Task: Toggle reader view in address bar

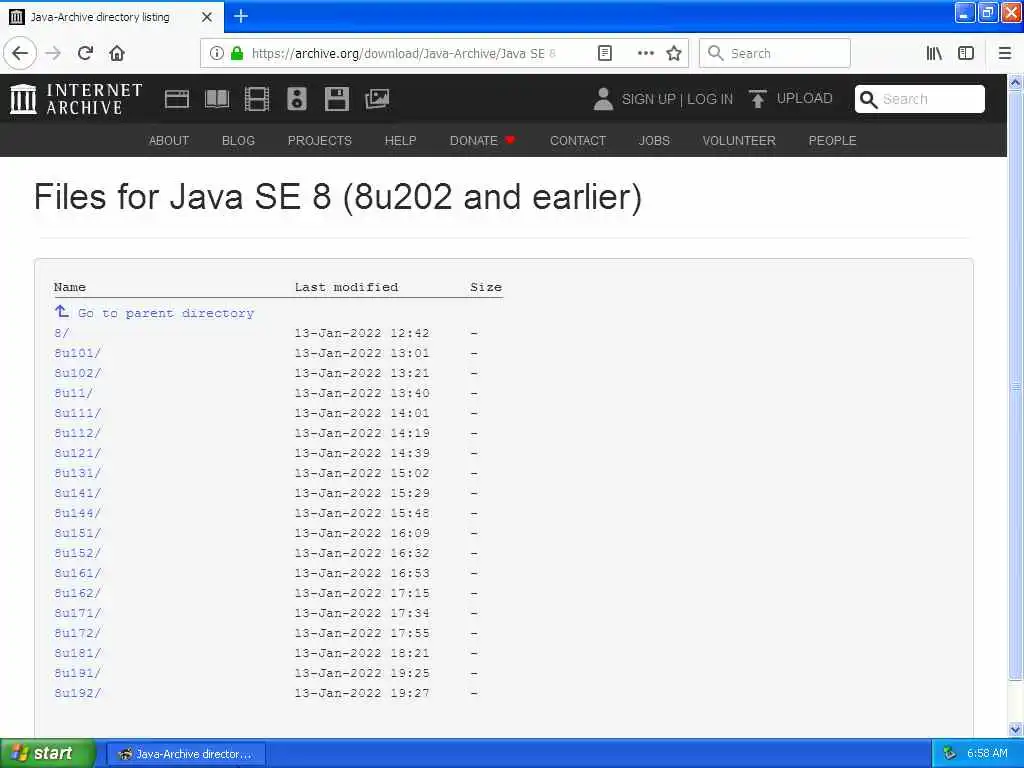Action: [605, 53]
